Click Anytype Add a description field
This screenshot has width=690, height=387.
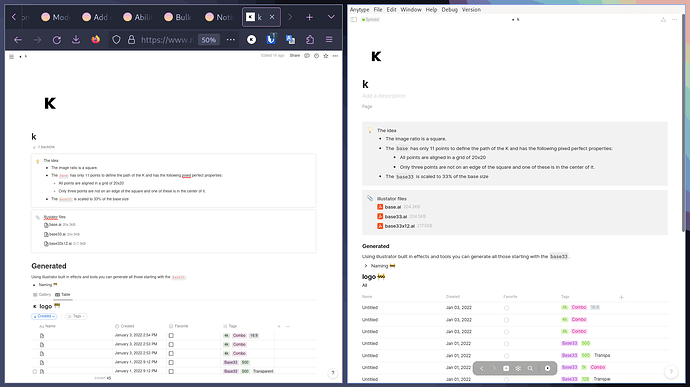(x=384, y=96)
